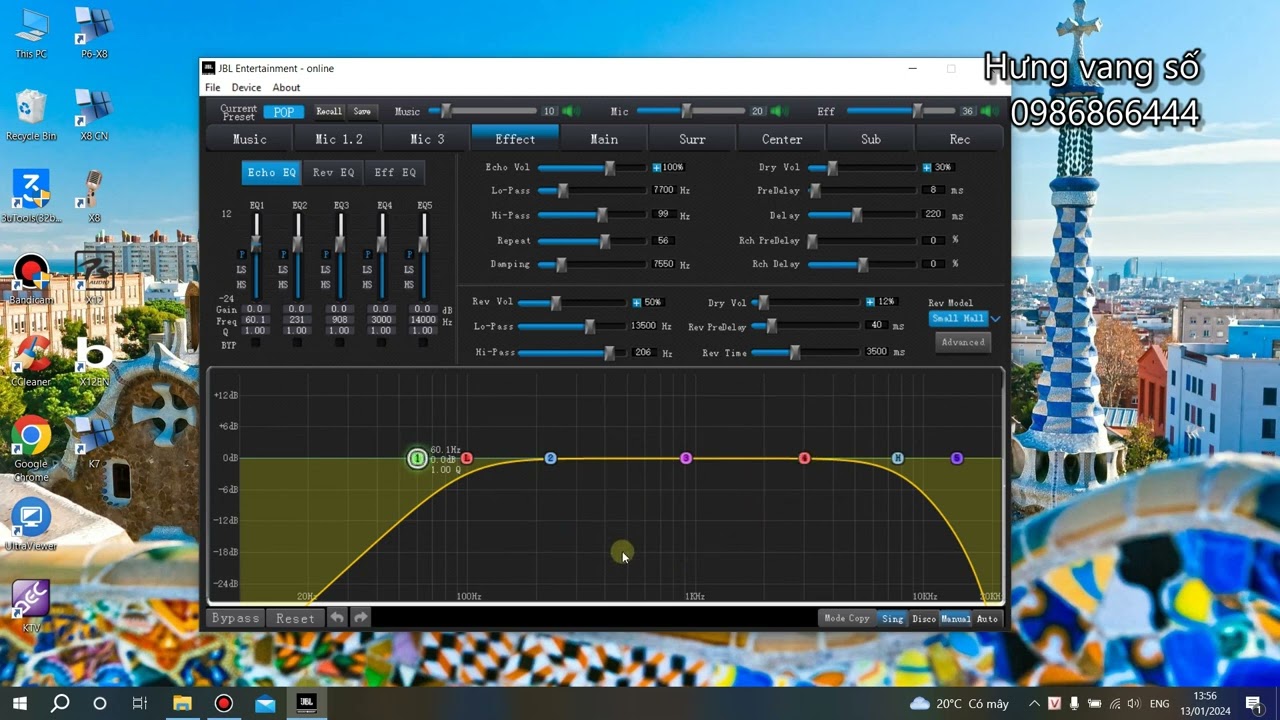Open the KTV desktop shortcut
This screenshot has width=1280, height=720.
click(31, 606)
